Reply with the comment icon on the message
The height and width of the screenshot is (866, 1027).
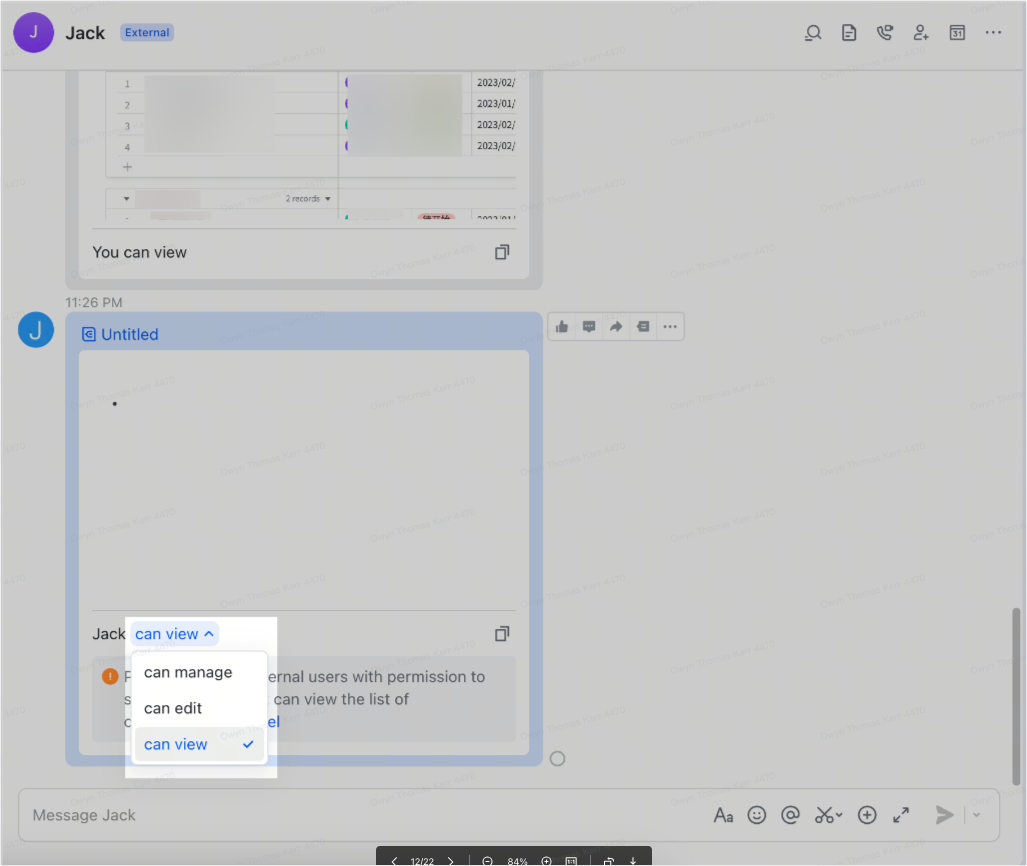[589, 326]
